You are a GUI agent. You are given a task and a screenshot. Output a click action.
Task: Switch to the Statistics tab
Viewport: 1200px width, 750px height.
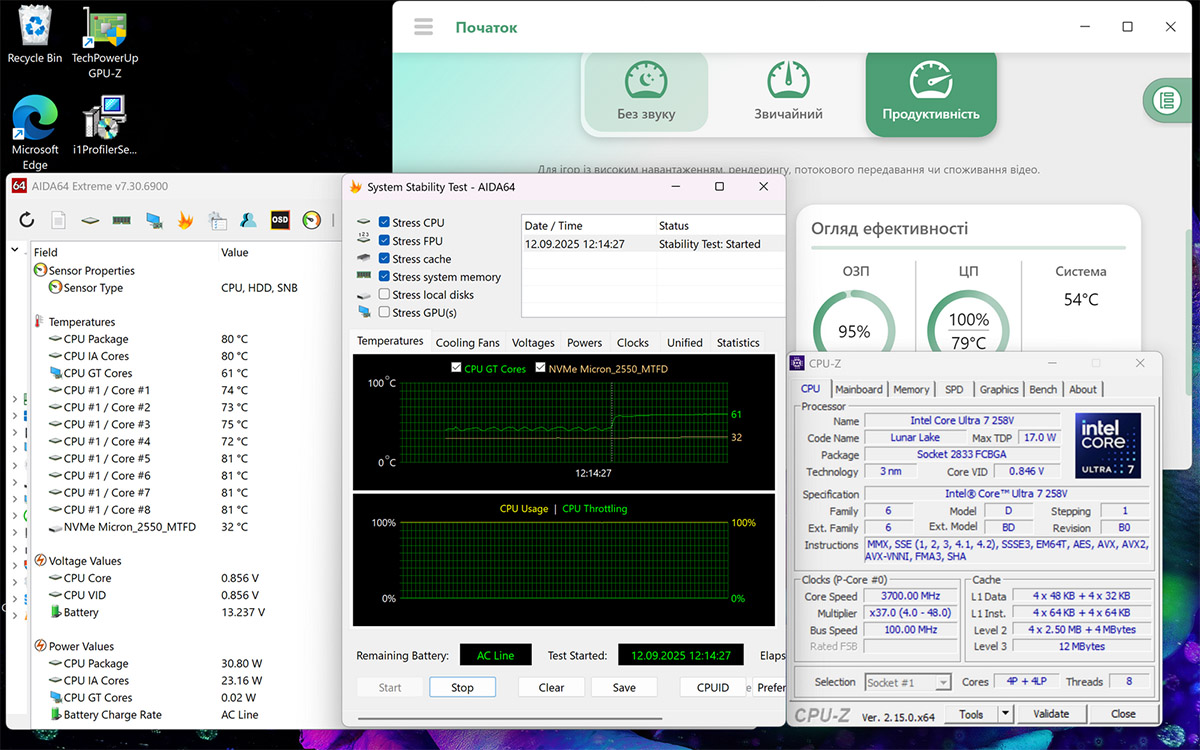click(x=738, y=342)
